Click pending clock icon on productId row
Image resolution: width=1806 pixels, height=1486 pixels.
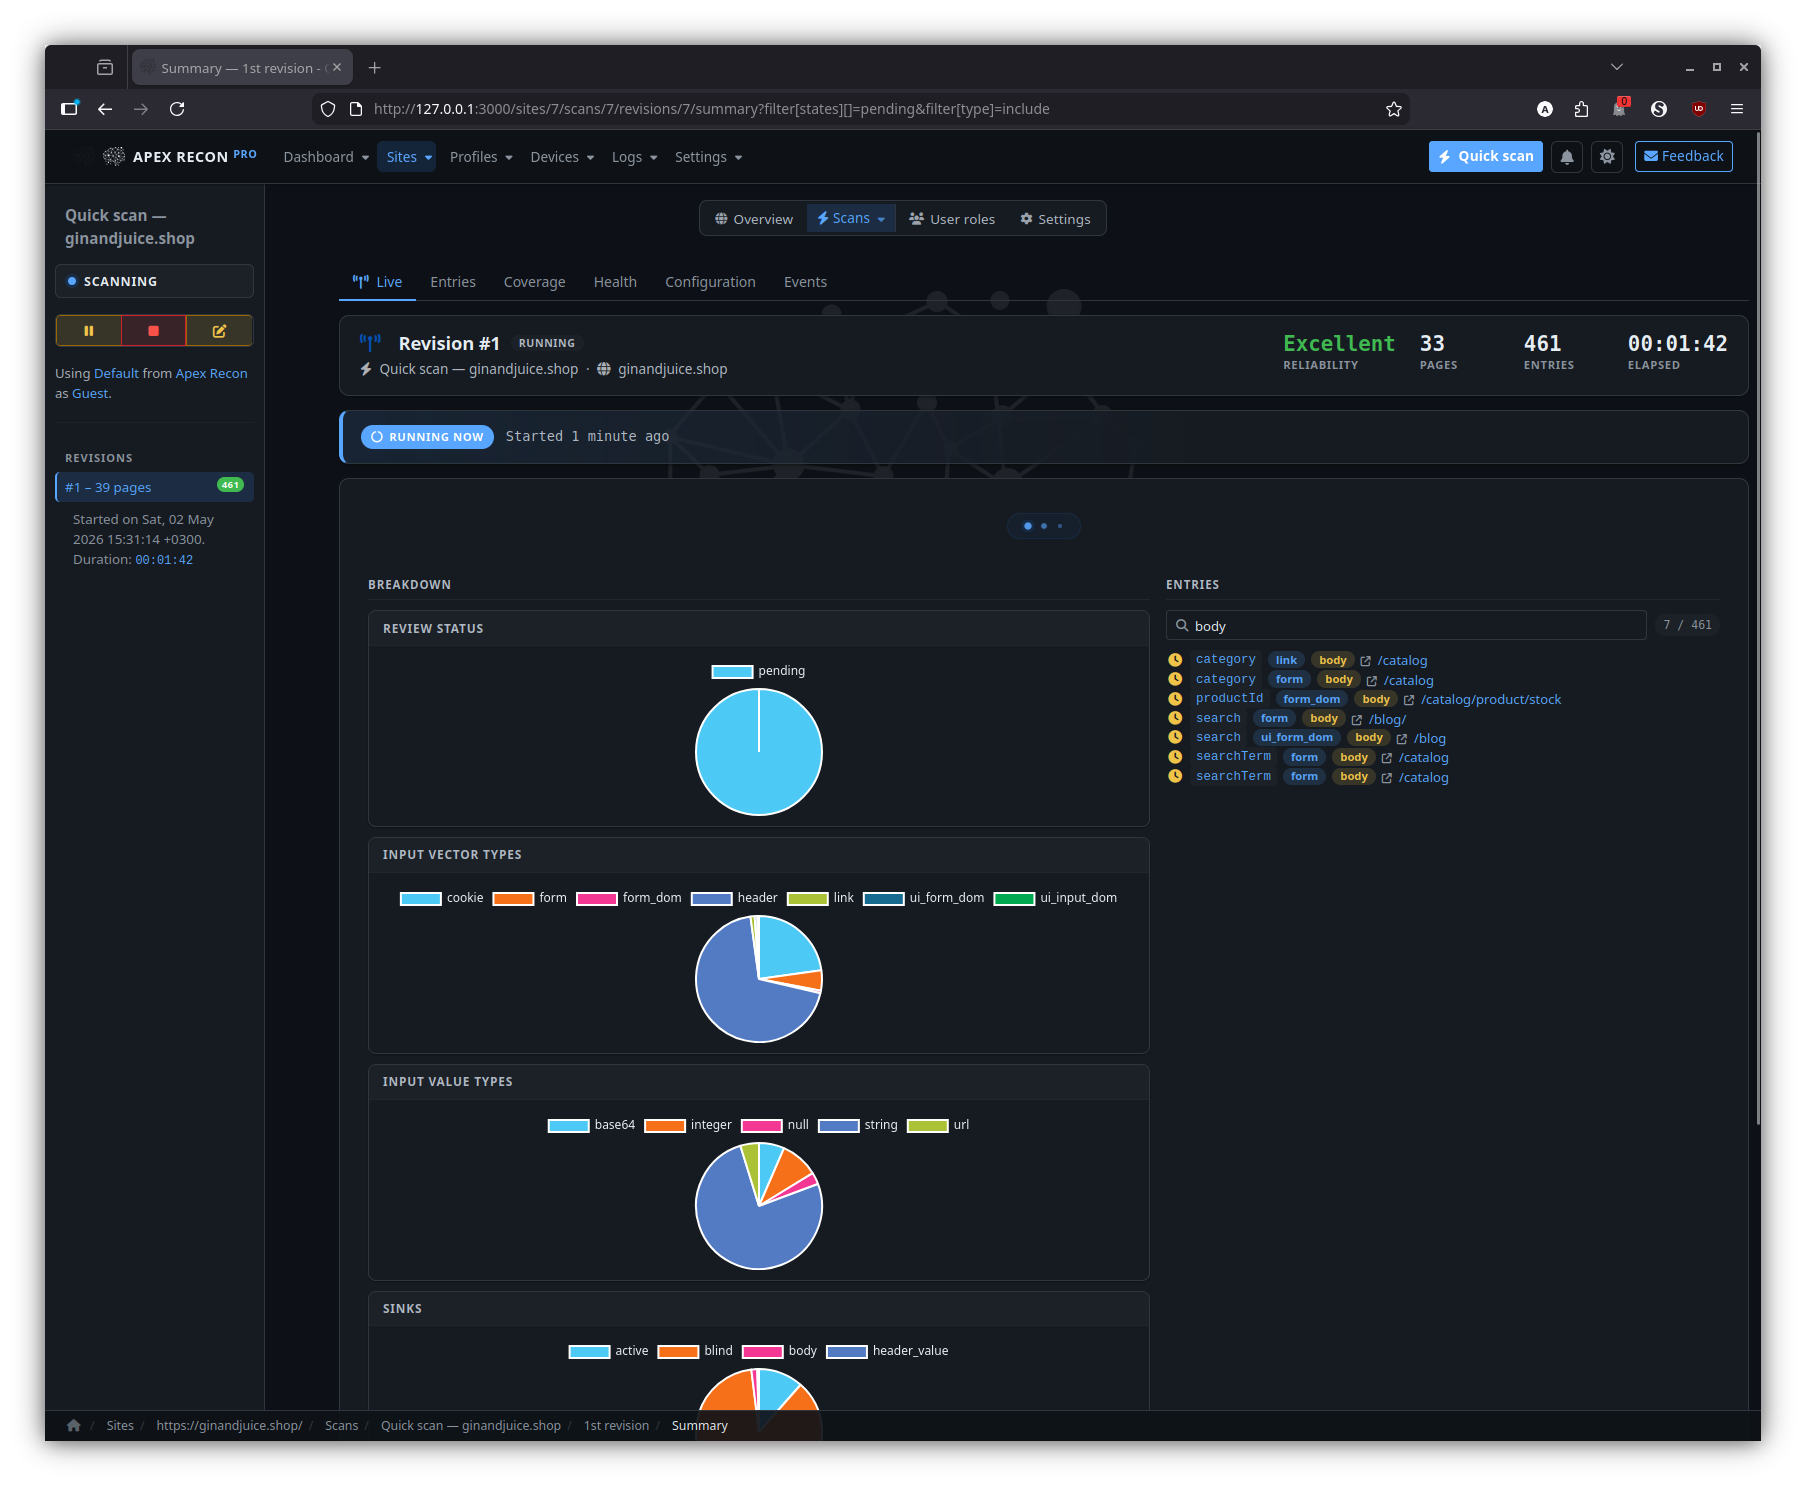tap(1175, 699)
